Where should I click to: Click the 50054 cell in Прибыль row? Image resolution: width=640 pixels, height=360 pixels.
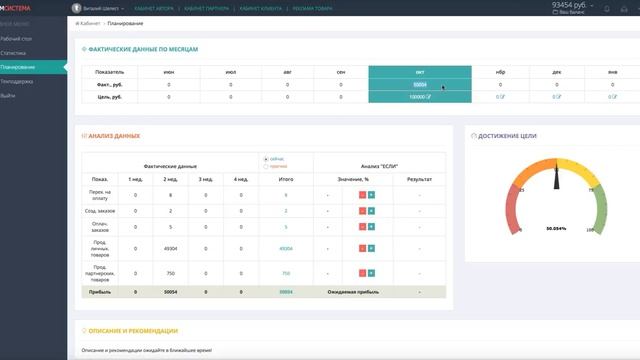click(171, 292)
